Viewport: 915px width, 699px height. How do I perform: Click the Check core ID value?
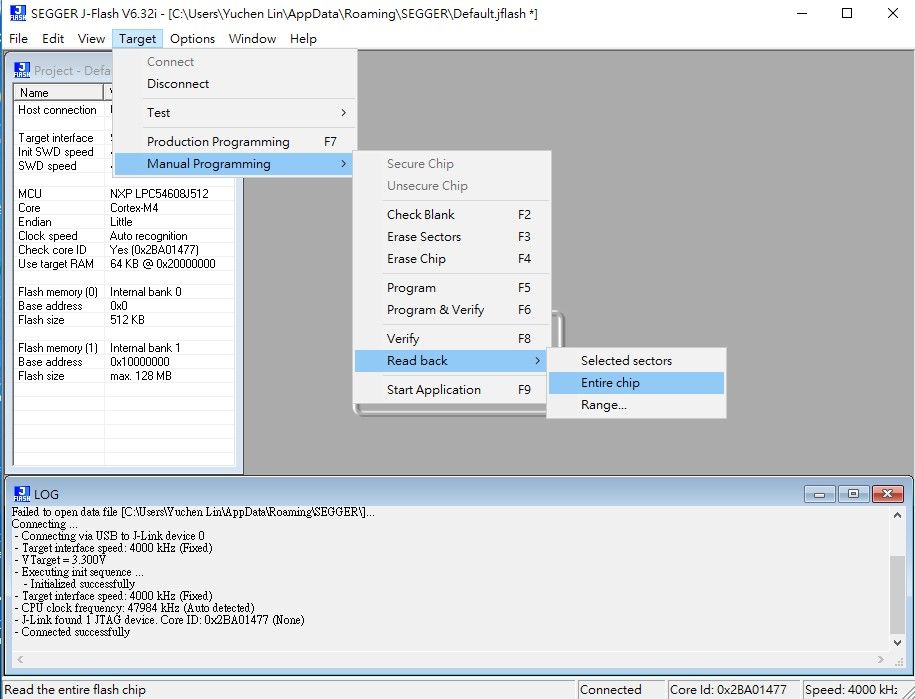click(x=155, y=250)
